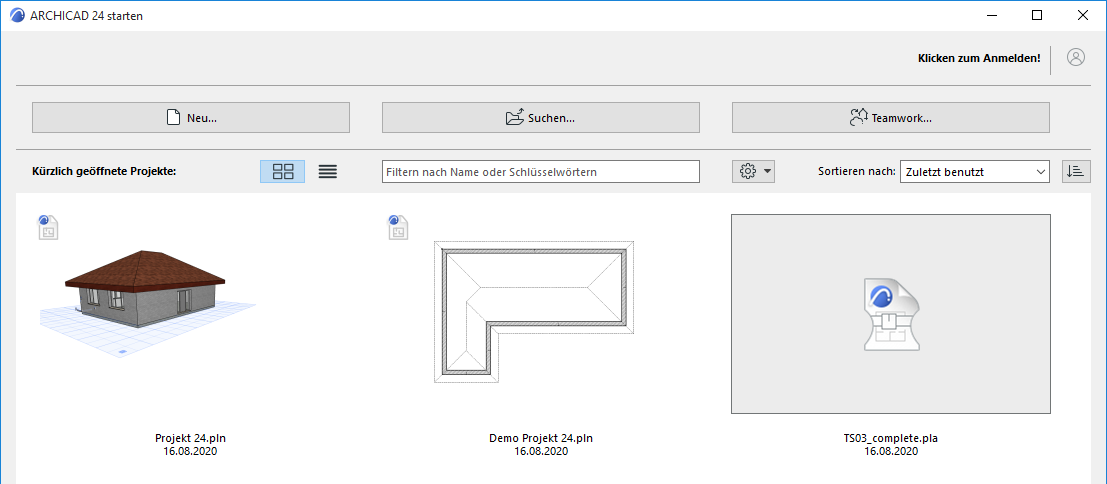Click the 'Teamwork...' button

890,118
